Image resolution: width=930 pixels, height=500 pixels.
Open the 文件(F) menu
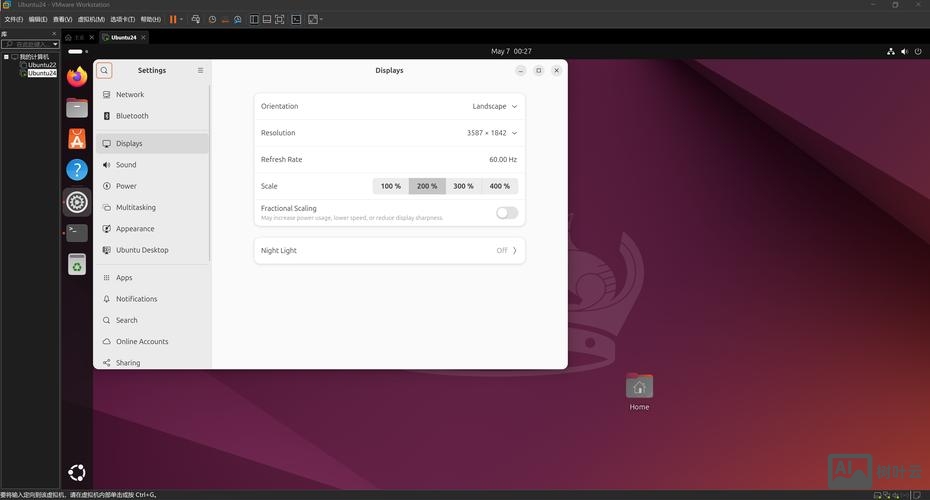point(14,20)
